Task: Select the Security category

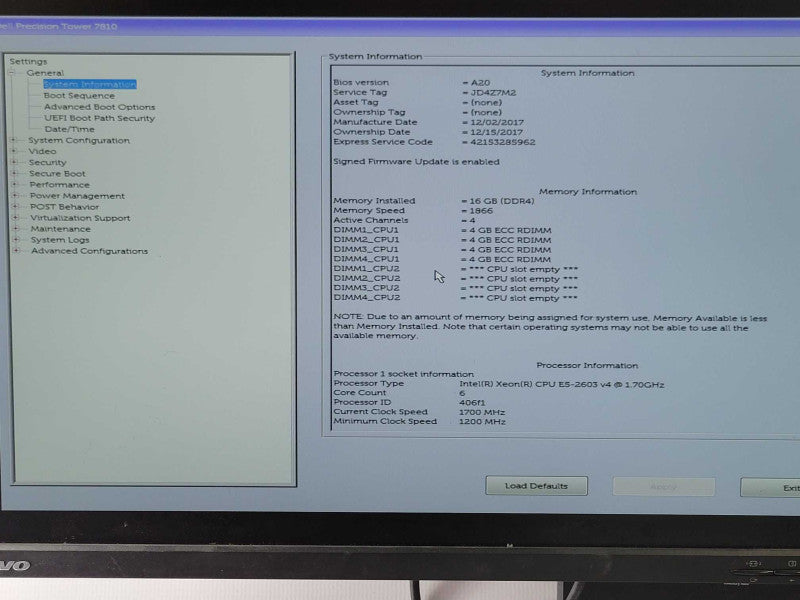Action: [x=47, y=162]
